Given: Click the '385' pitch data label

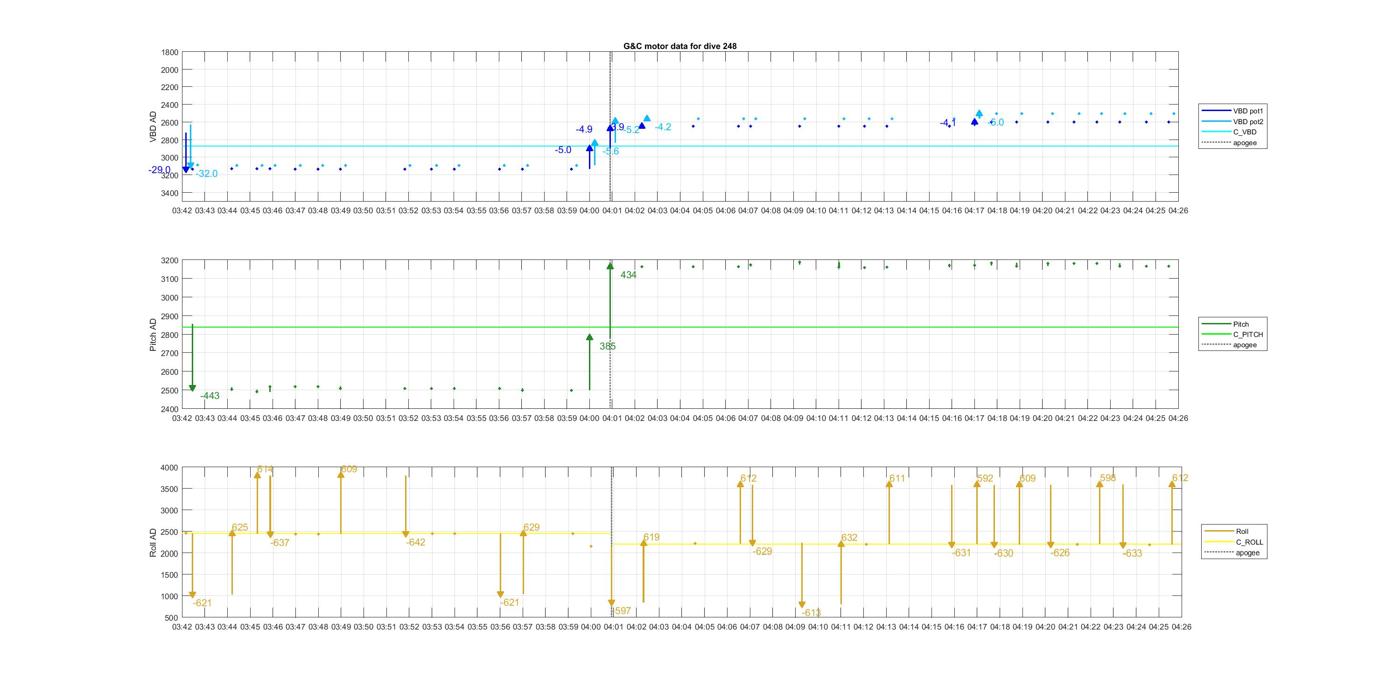Looking at the screenshot, I should (608, 347).
